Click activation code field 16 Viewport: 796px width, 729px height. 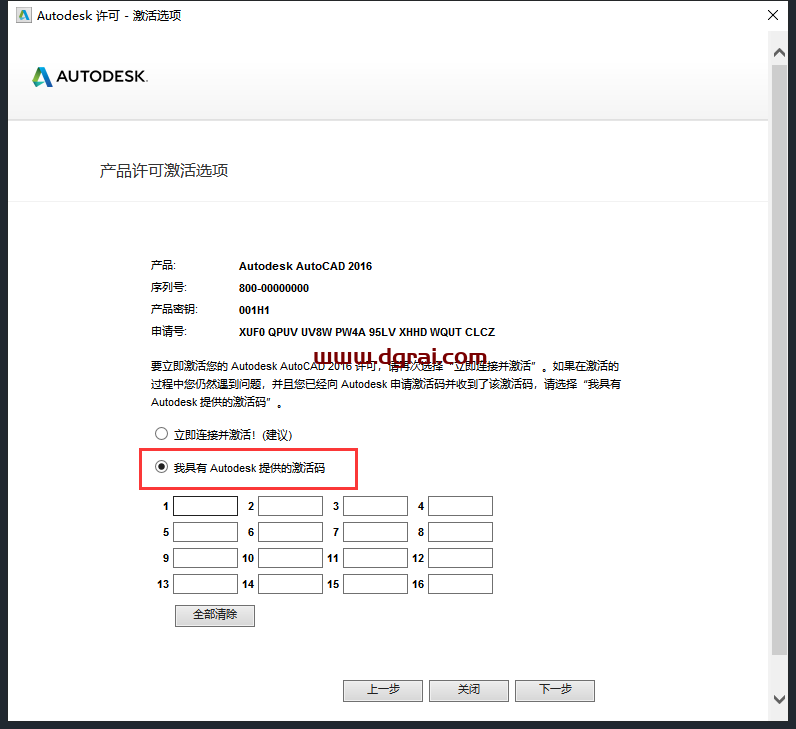coord(460,584)
